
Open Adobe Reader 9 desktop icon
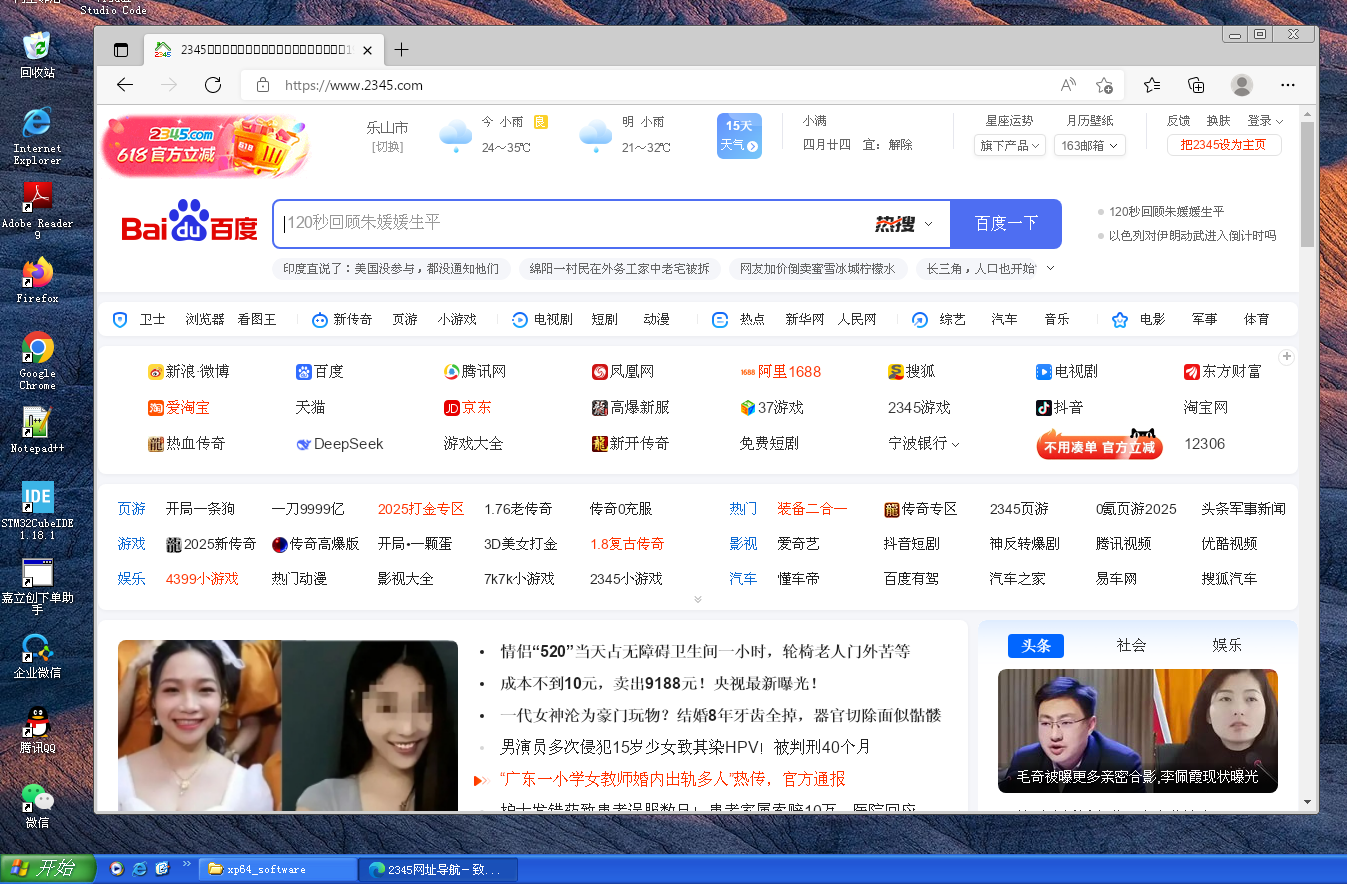pos(37,210)
